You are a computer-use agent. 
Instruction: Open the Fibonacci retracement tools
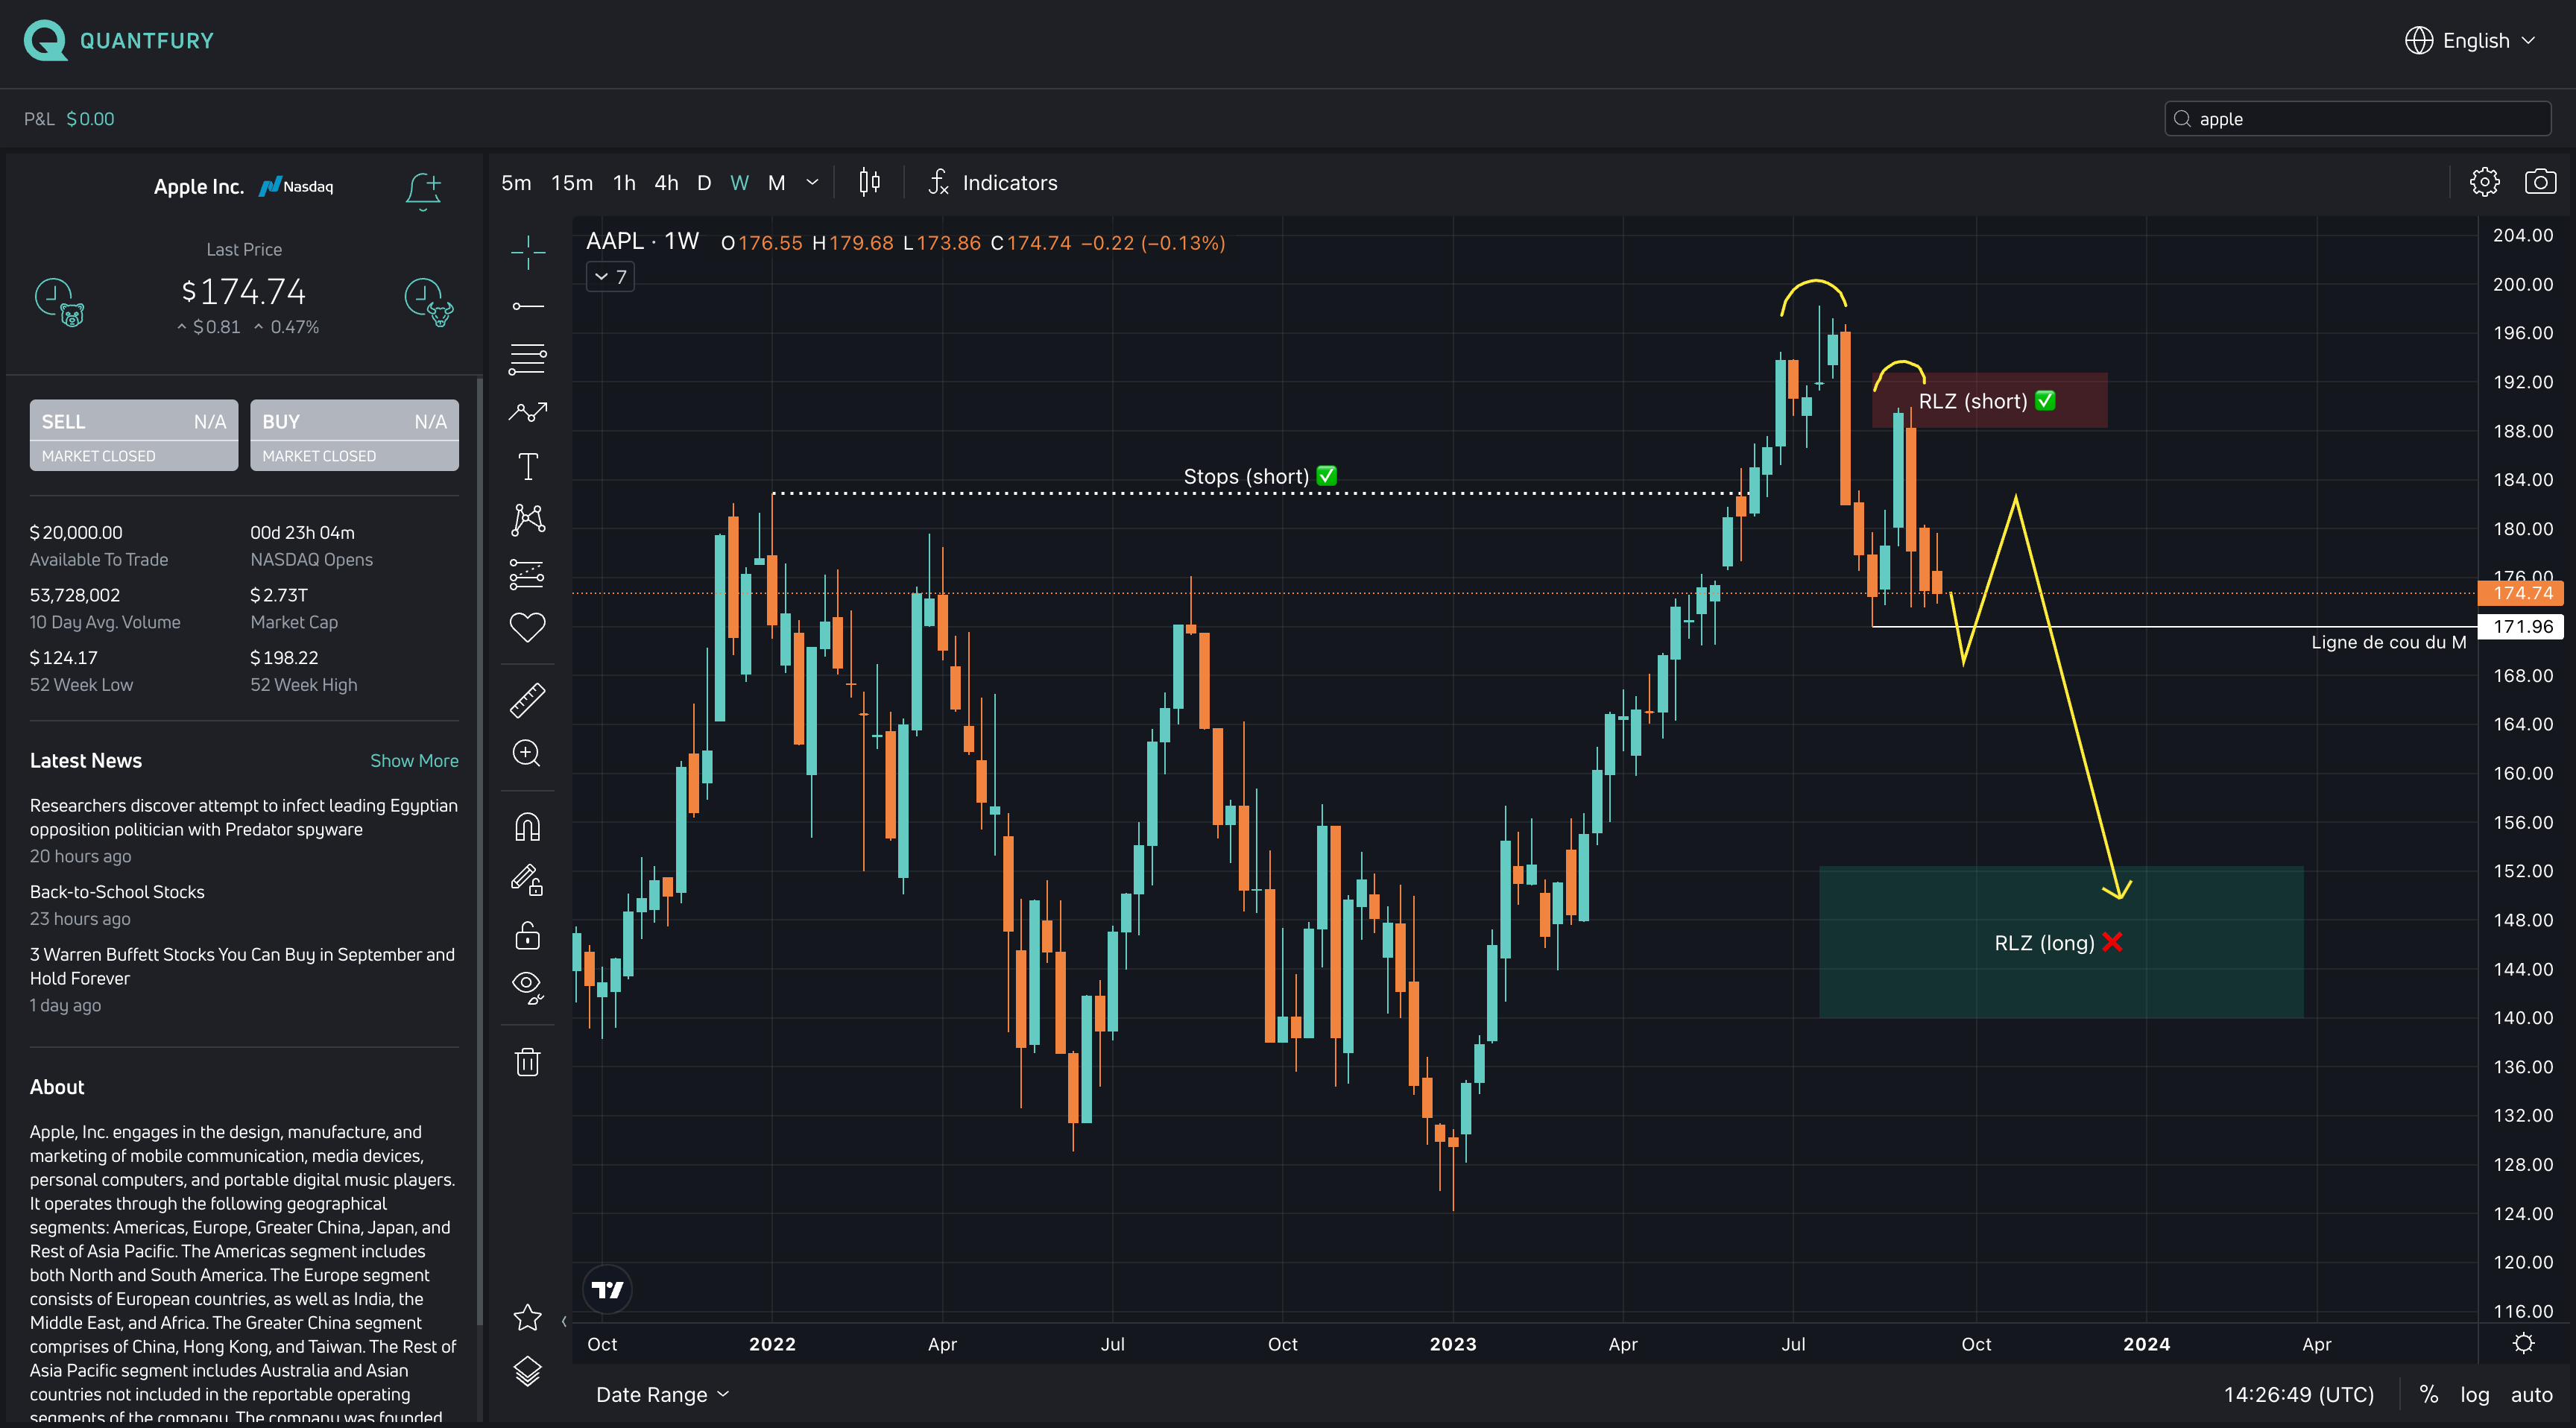point(527,359)
